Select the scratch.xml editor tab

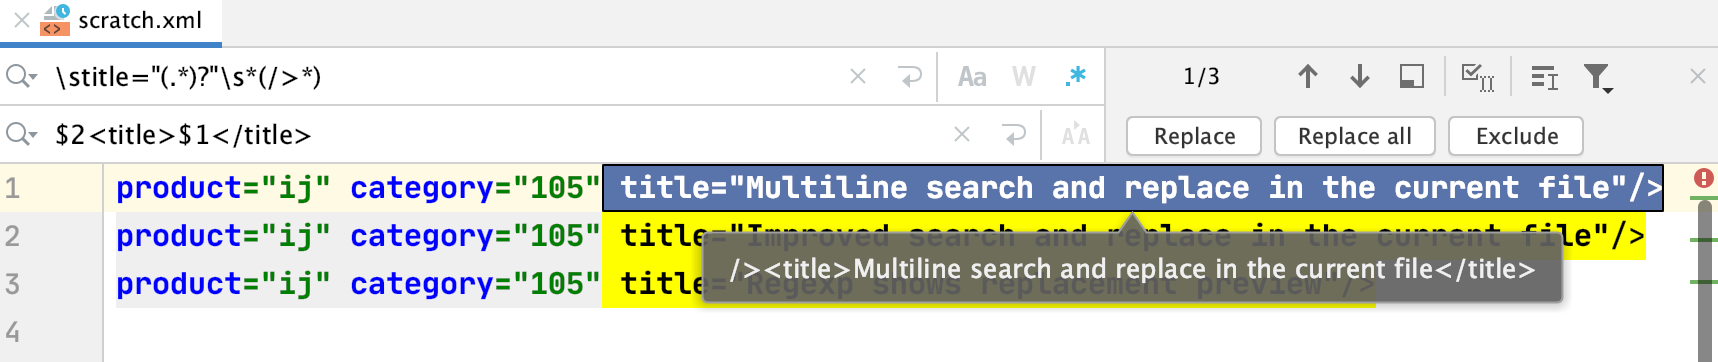click(122, 20)
